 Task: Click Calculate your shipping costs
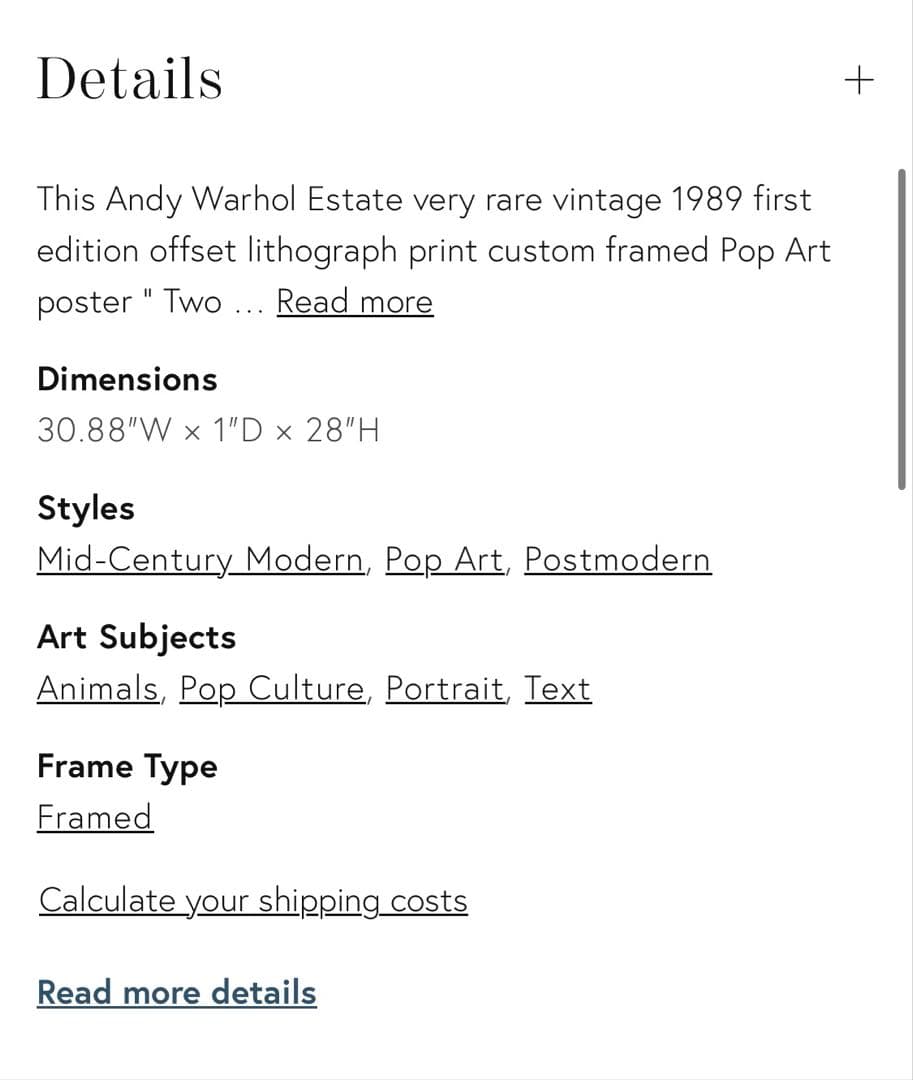pos(253,901)
